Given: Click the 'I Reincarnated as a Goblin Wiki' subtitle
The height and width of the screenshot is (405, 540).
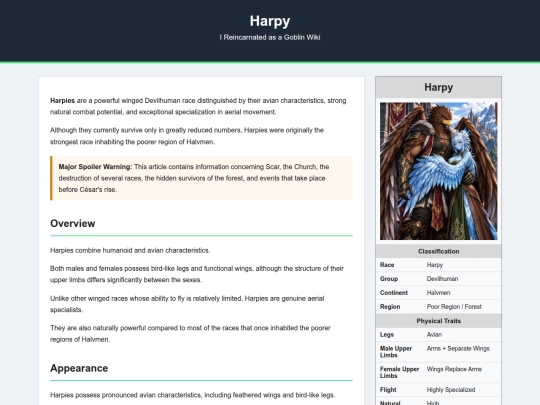Looking at the screenshot, I should pos(270,37).
